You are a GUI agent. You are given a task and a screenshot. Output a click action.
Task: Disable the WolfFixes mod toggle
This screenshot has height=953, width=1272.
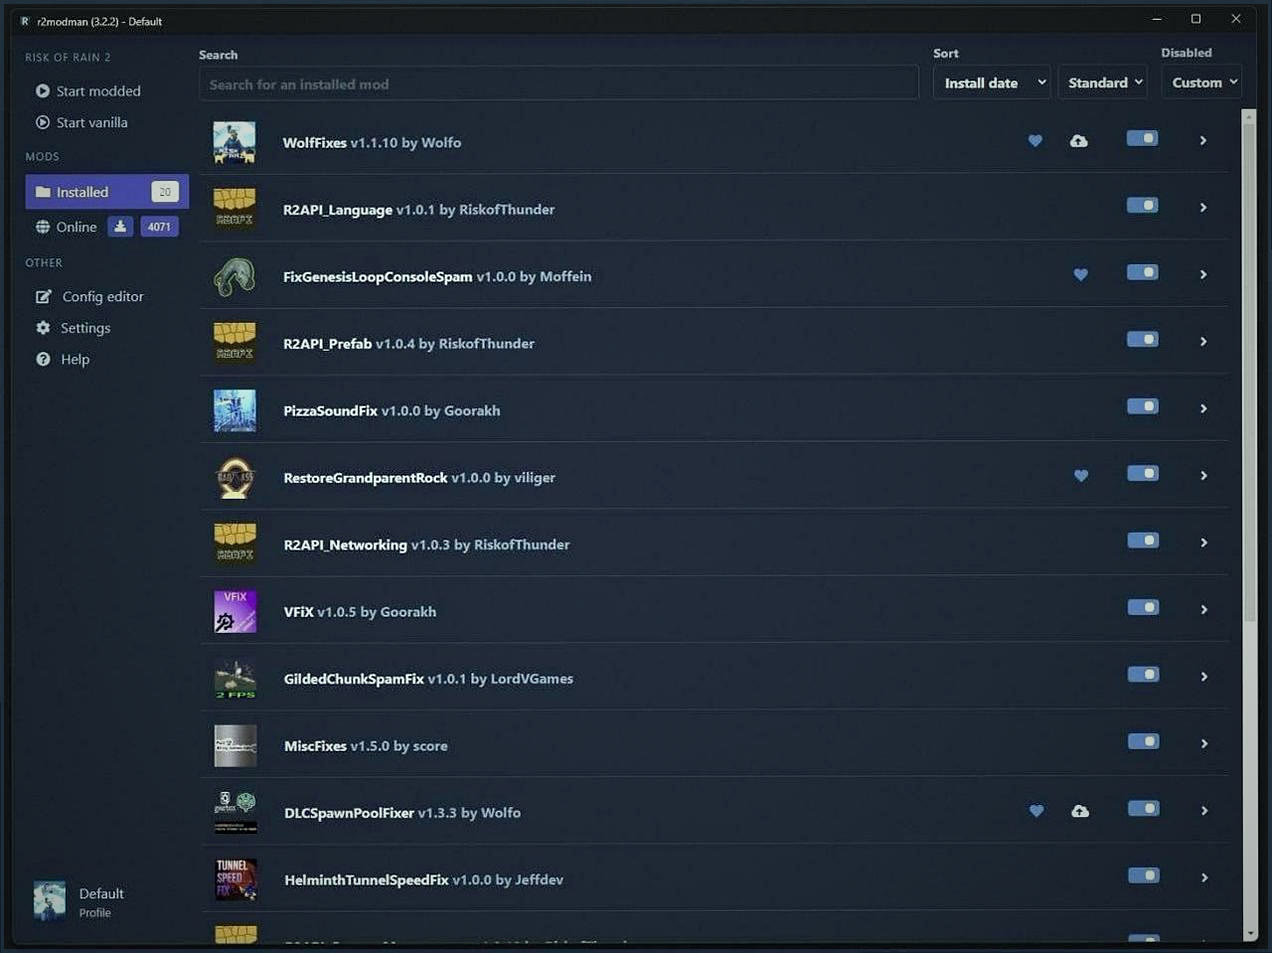tap(1142, 138)
